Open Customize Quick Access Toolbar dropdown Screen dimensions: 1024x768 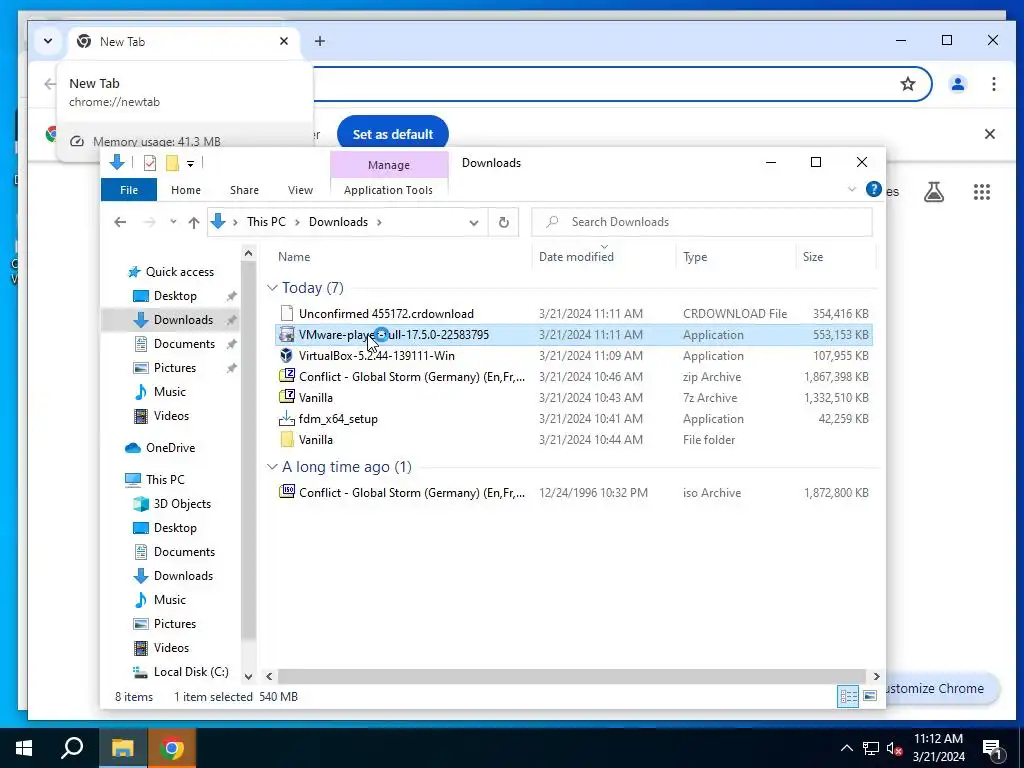190,163
